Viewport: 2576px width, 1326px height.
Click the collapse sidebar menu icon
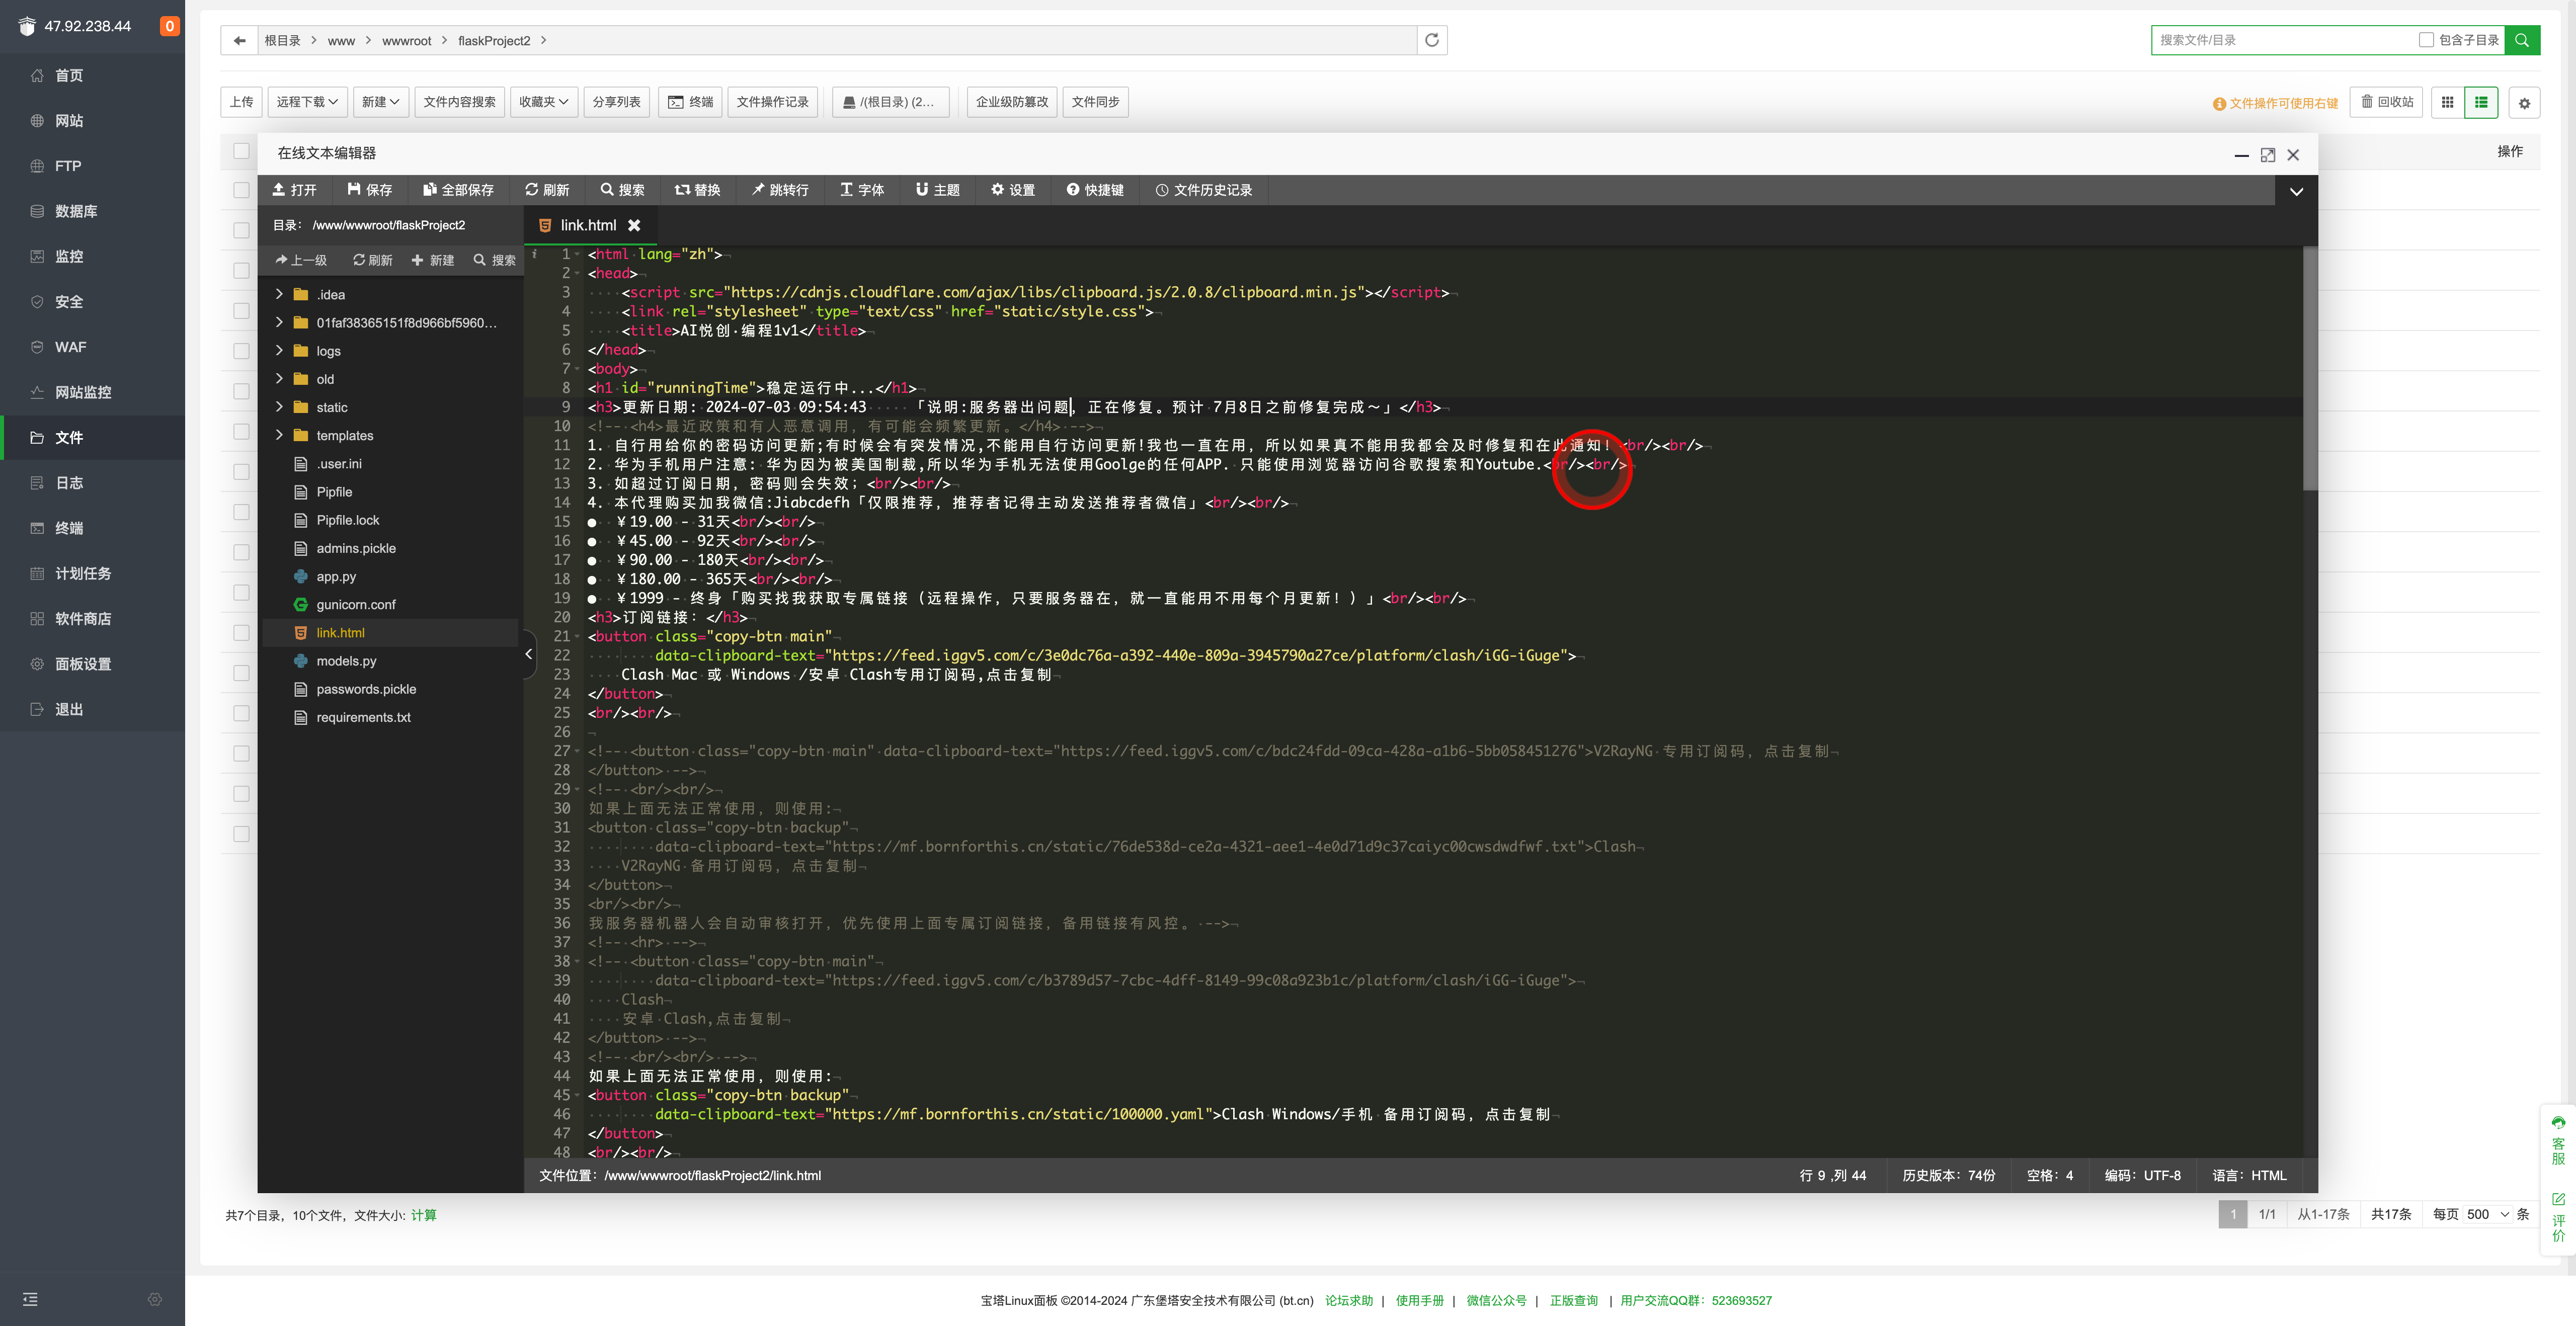(x=30, y=1299)
